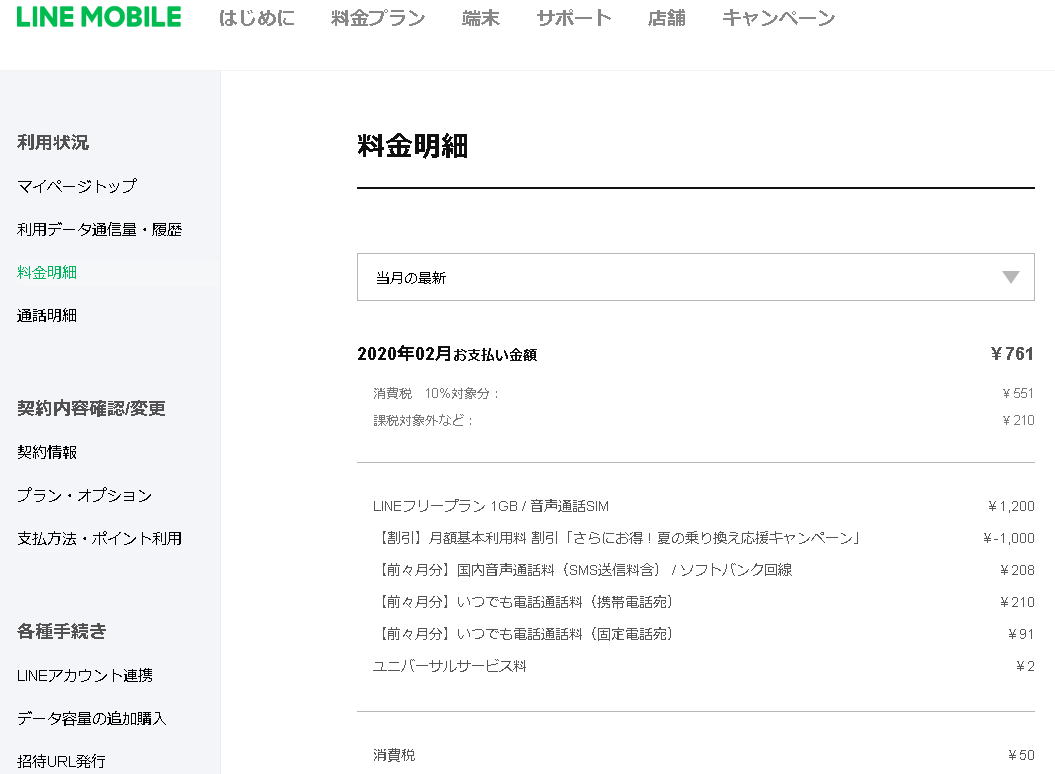Go to マイページトップ in sidebar
The width and height of the screenshot is (1055, 774).
pos(77,186)
